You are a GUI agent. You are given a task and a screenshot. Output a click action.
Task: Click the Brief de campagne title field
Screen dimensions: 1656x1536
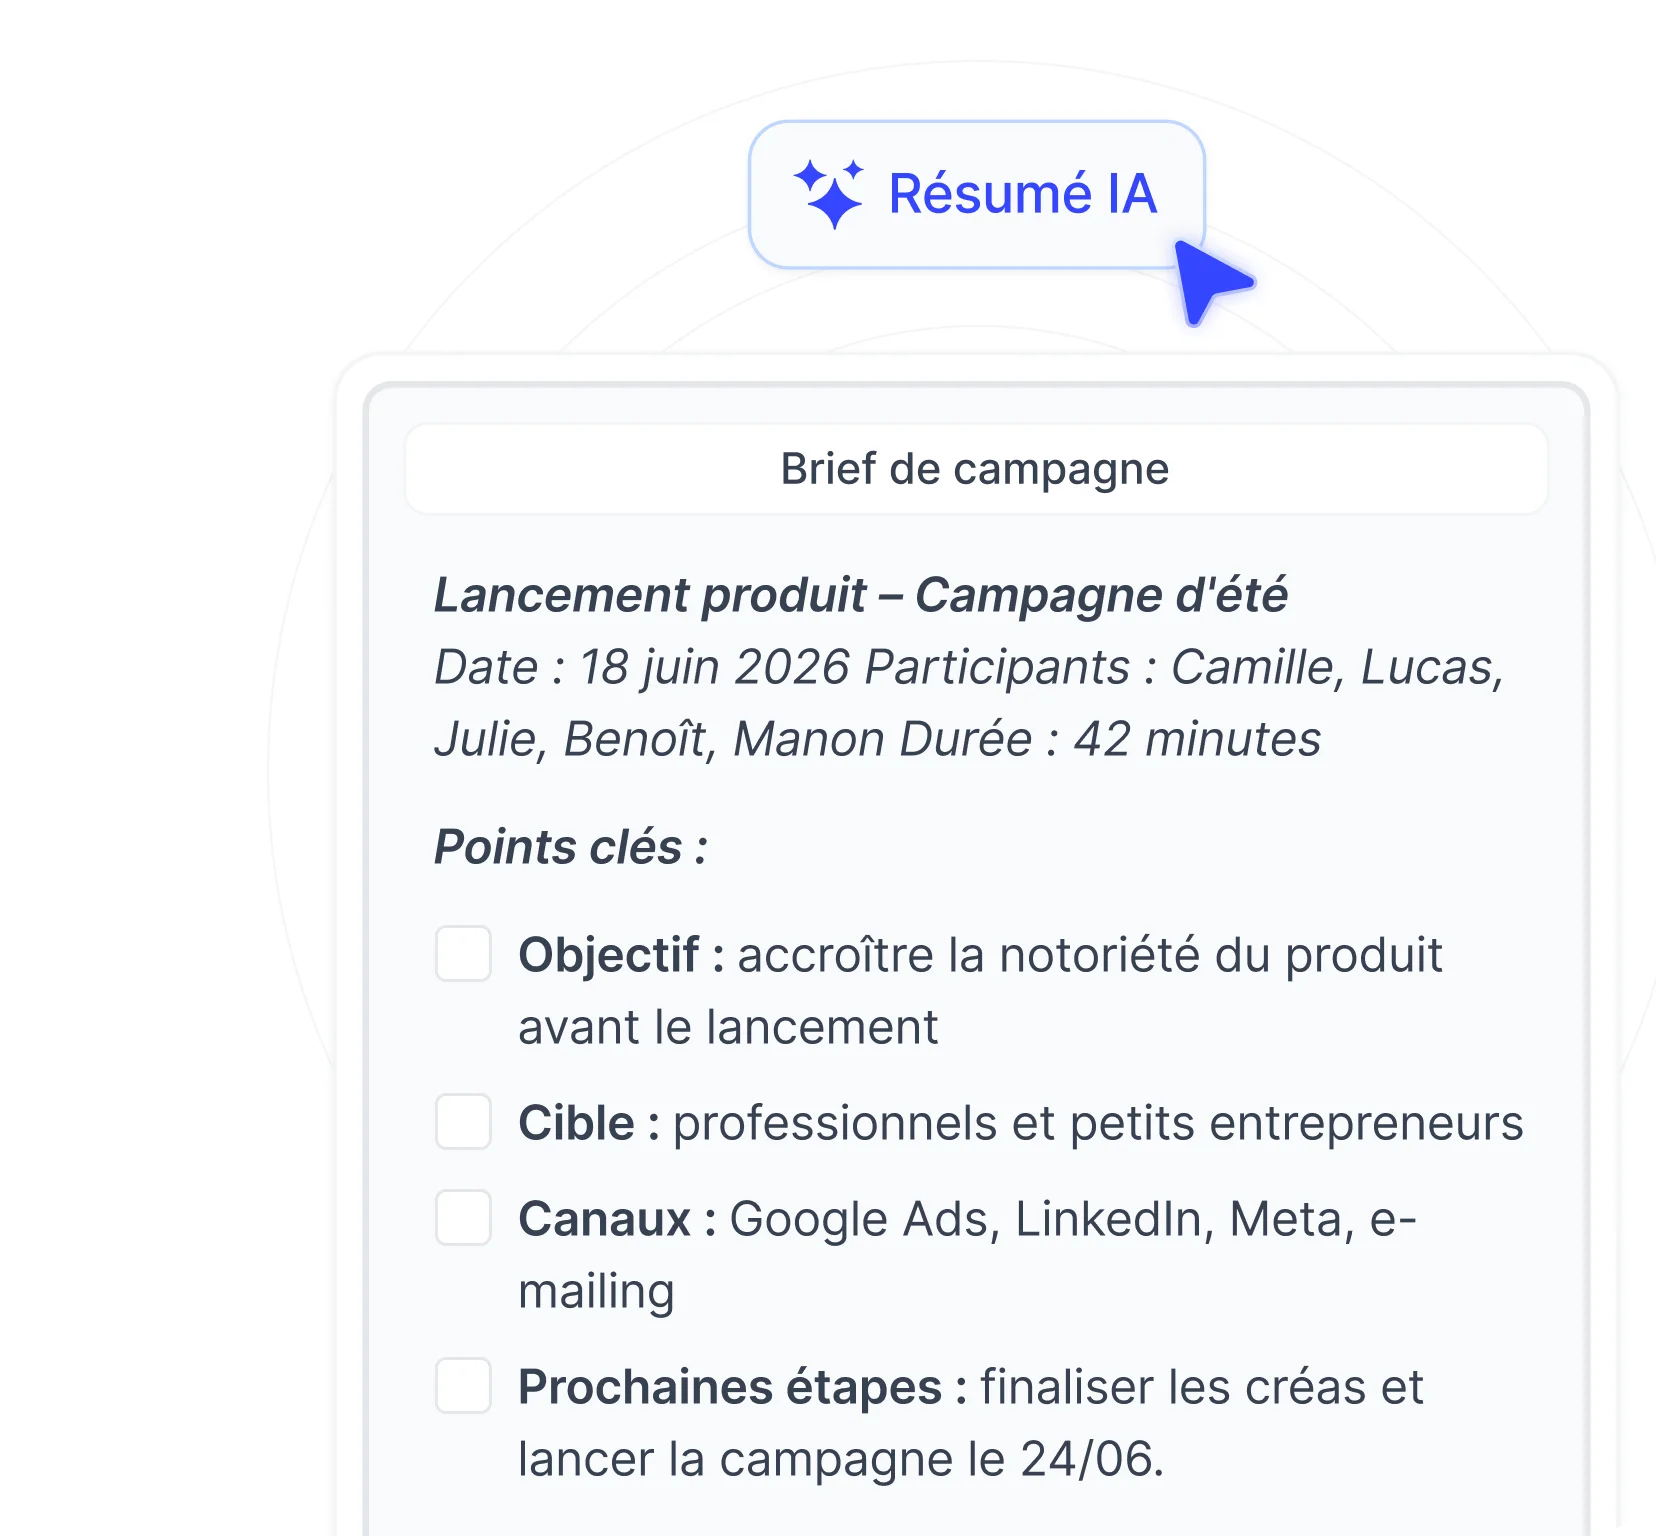[x=976, y=469]
